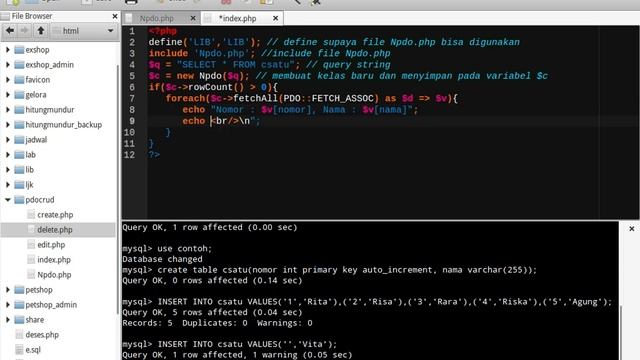This screenshot has width=640, height=360.
Task: Click line number 12 in the gutter
Action: pyautogui.click(x=129, y=155)
